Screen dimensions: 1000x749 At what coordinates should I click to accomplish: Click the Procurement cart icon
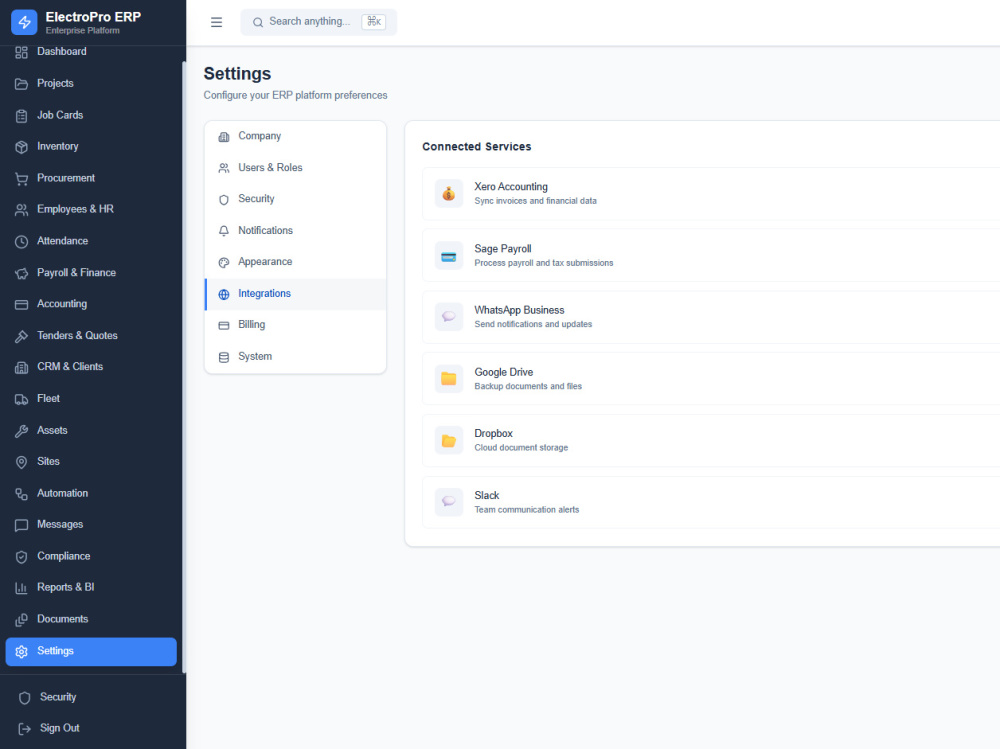tap(22, 179)
